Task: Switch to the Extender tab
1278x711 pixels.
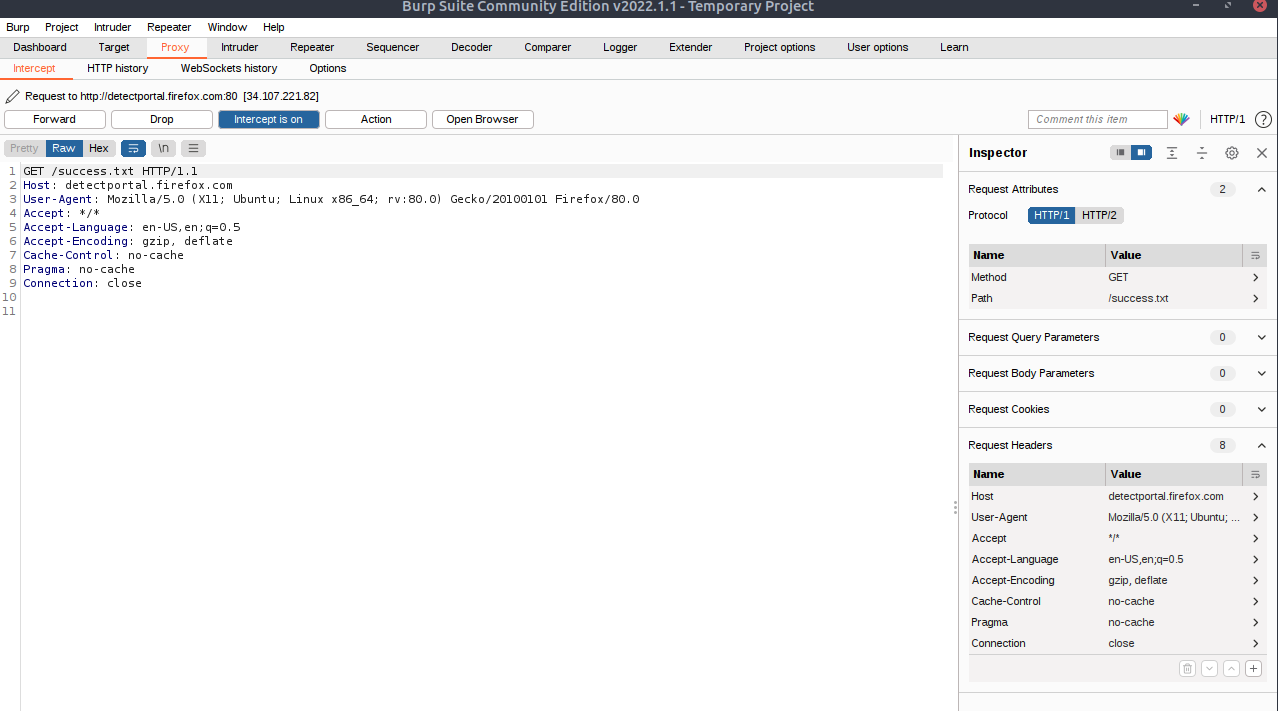Action: 690,47
